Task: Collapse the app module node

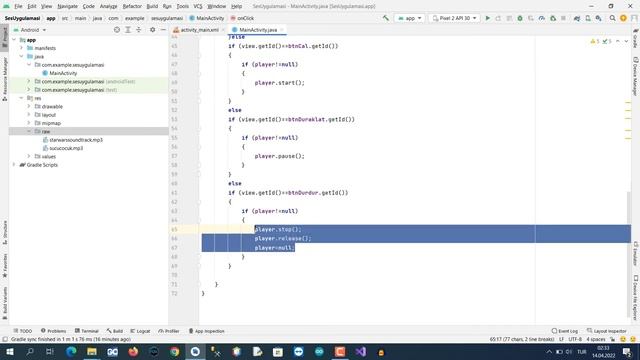Action: click(14, 40)
